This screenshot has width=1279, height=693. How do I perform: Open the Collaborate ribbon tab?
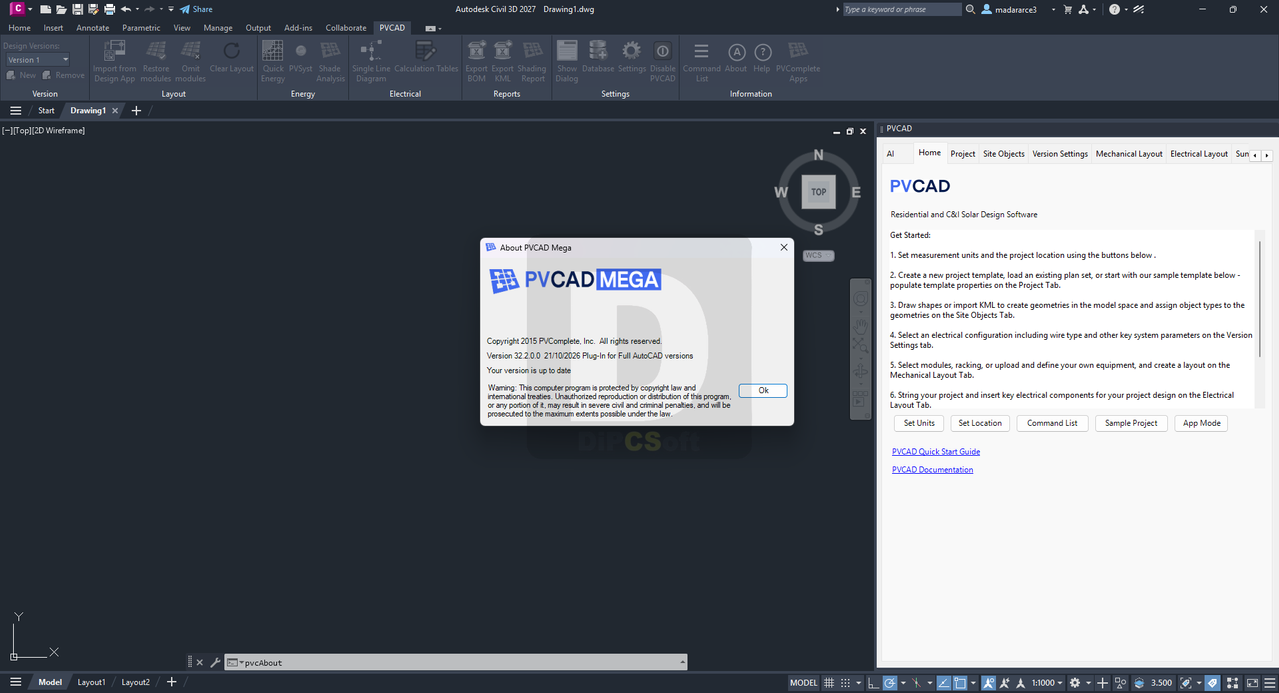[346, 28]
